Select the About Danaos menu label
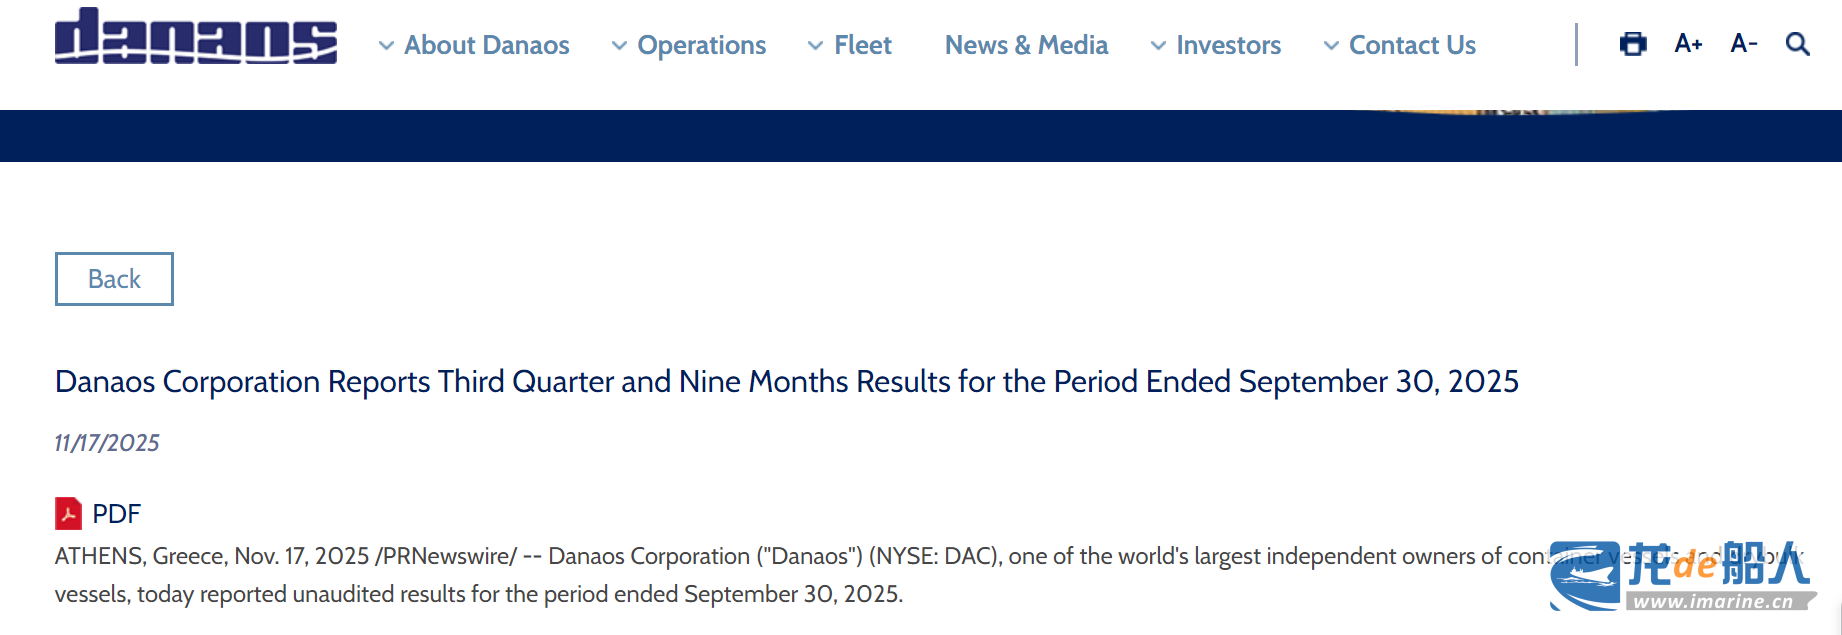1842x635 pixels. 487,45
